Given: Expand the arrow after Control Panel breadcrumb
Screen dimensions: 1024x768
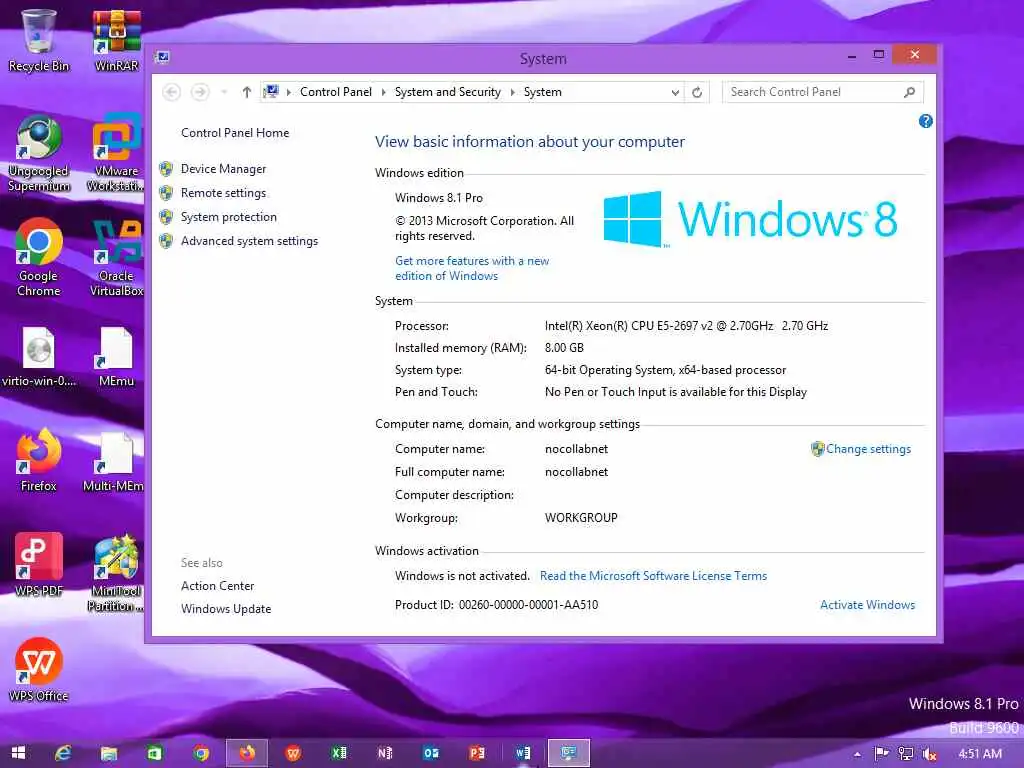Looking at the screenshot, I should (x=383, y=92).
